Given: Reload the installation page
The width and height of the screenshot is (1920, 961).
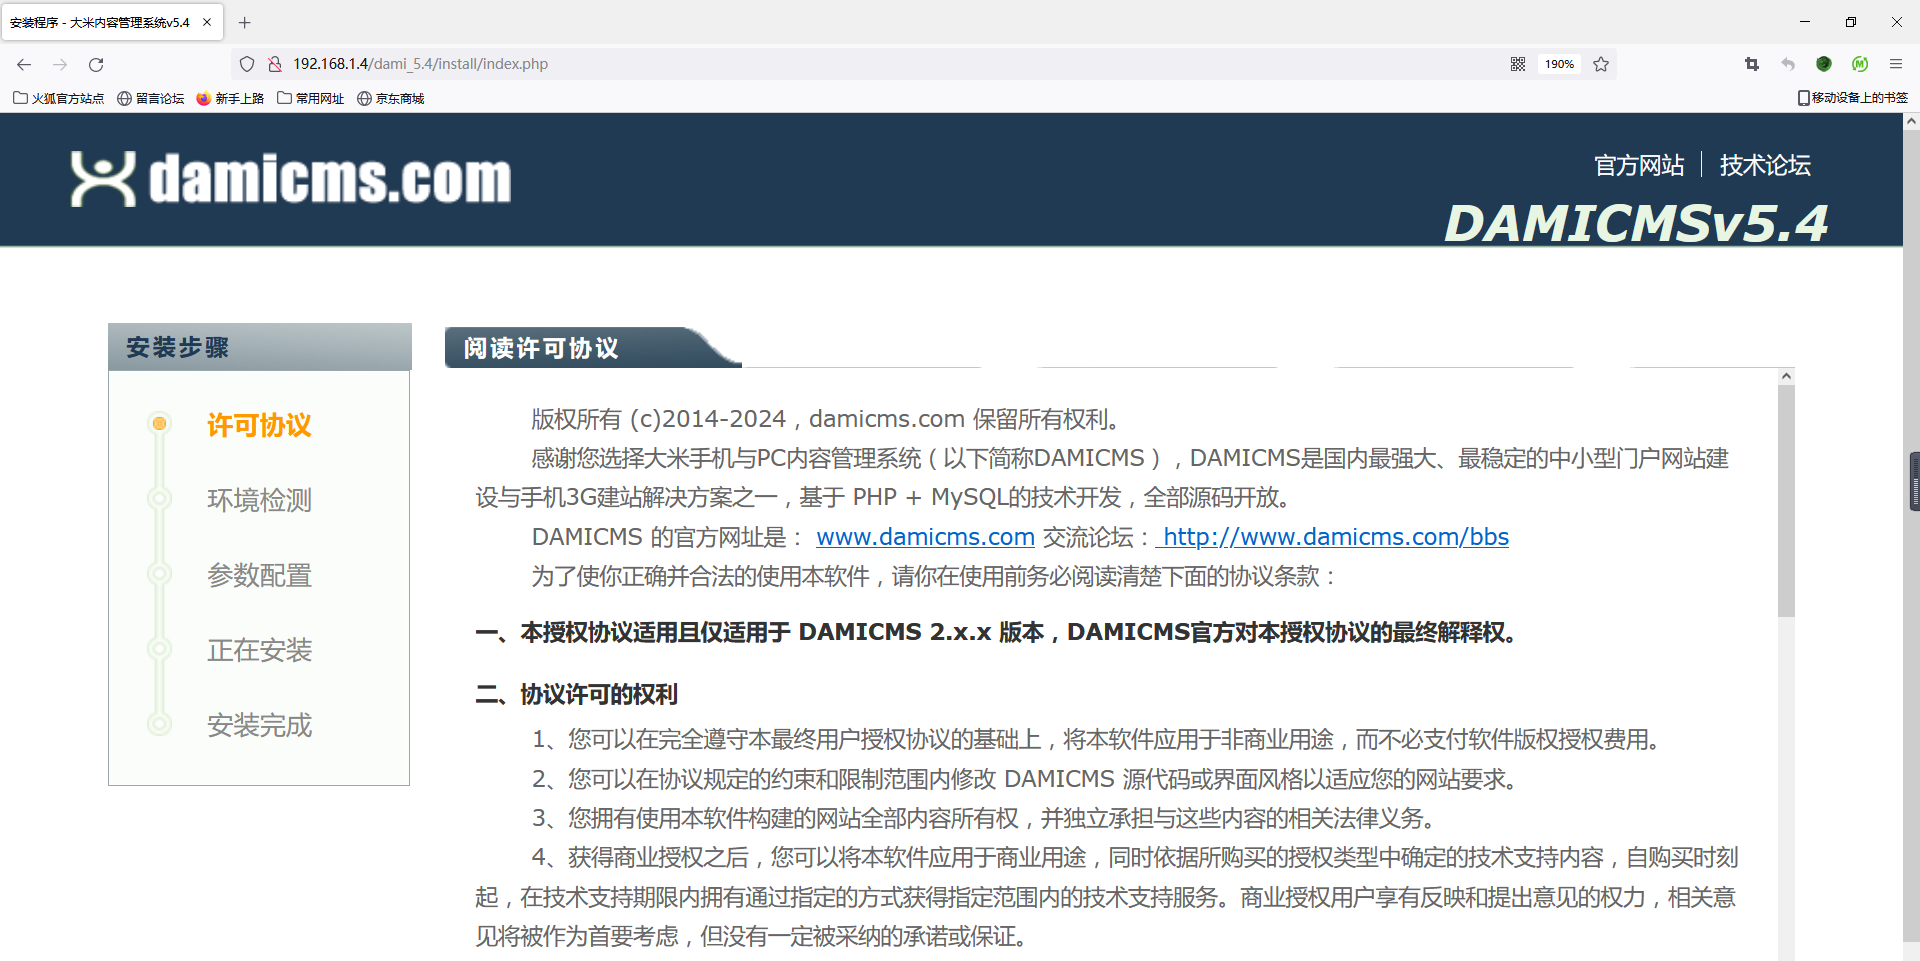Looking at the screenshot, I should coord(96,63).
